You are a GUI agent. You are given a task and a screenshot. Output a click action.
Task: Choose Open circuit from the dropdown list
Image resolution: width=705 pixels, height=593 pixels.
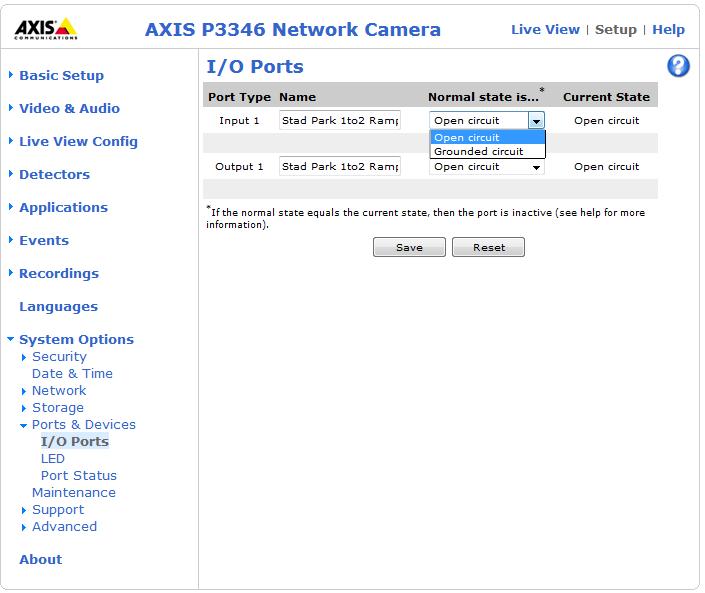click(x=488, y=137)
